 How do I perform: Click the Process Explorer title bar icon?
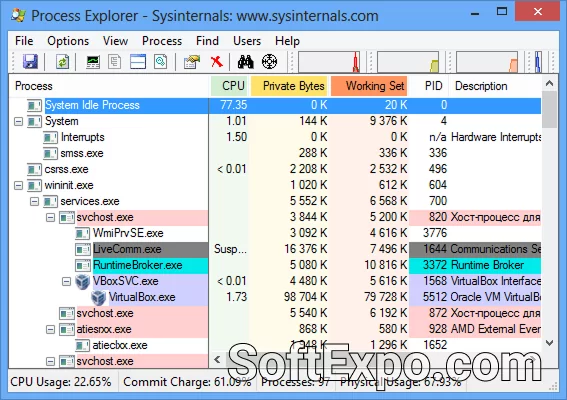[18, 15]
